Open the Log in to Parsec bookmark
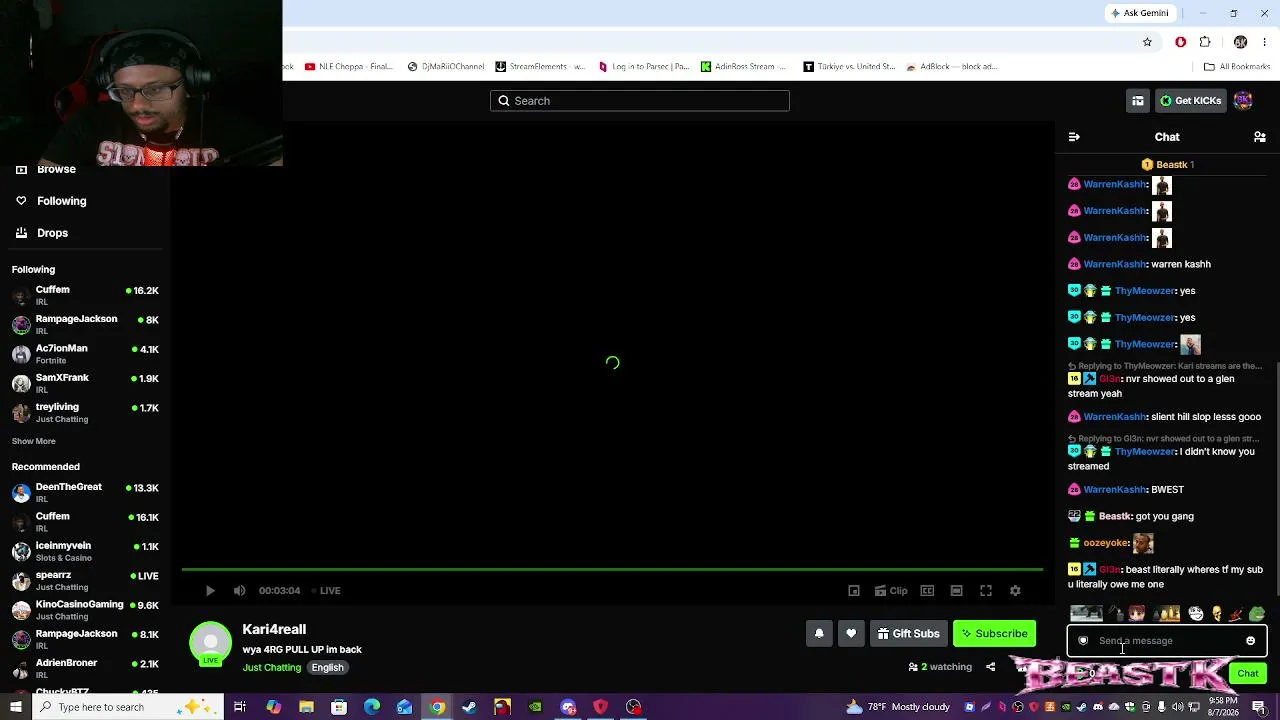The height and width of the screenshot is (720, 1280). pyautogui.click(x=643, y=67)
